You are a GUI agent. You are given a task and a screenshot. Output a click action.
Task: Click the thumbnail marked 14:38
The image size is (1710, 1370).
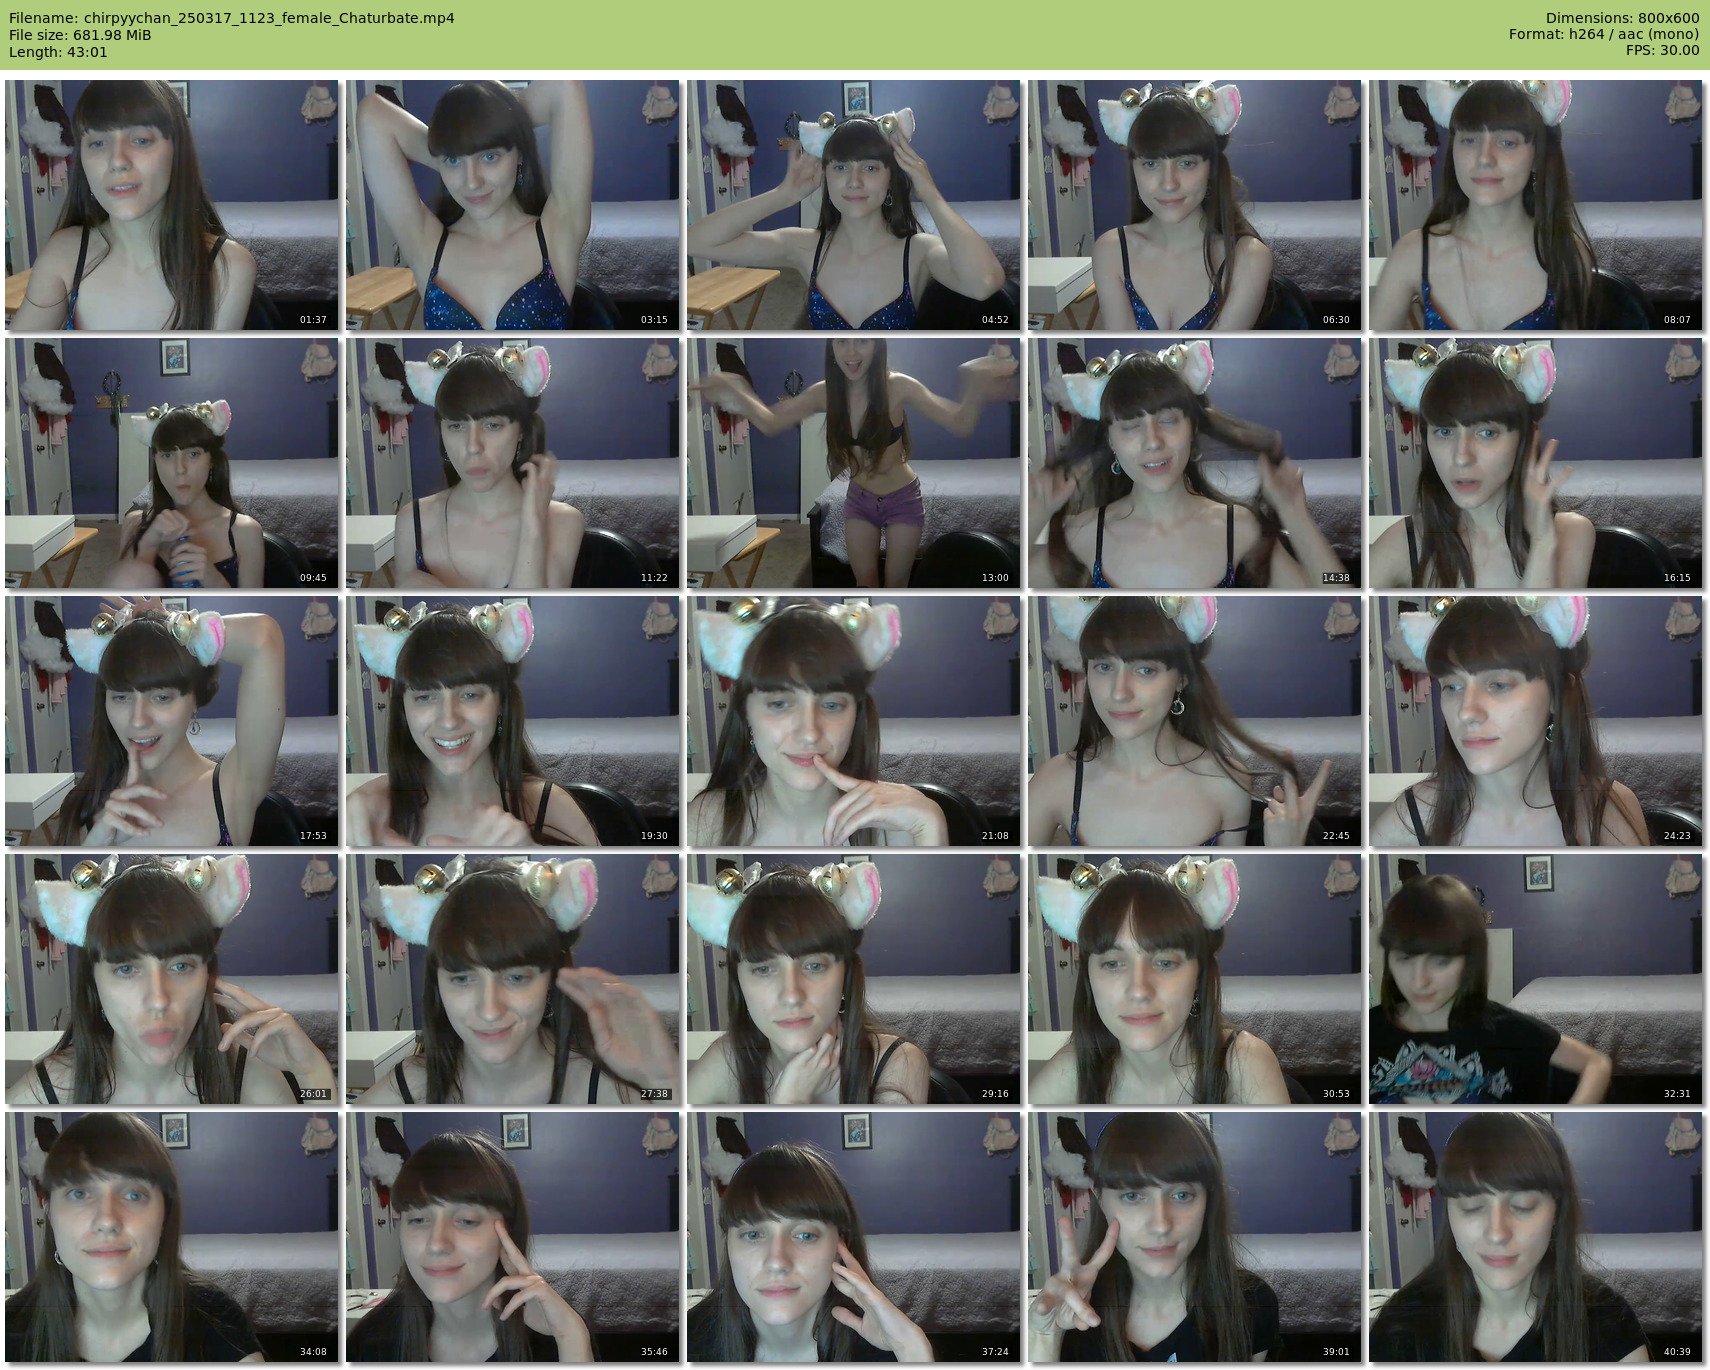[1195, 463]
